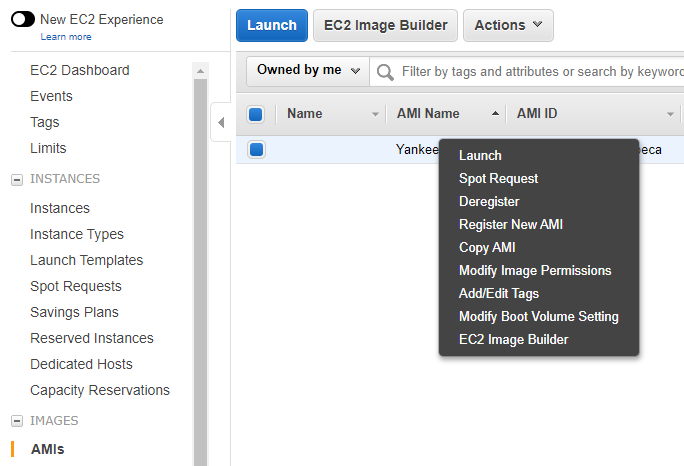The height and width of the screenshot is (466, 684).
Task: Open Instance Types in the sidebar
Action: pyautogui.click(x=77, y=234)
